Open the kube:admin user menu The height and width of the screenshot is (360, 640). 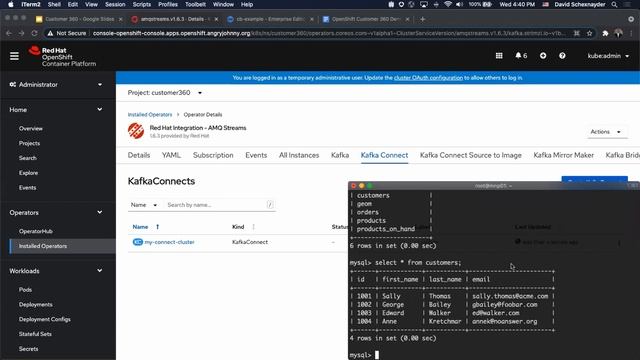point(608,56)
